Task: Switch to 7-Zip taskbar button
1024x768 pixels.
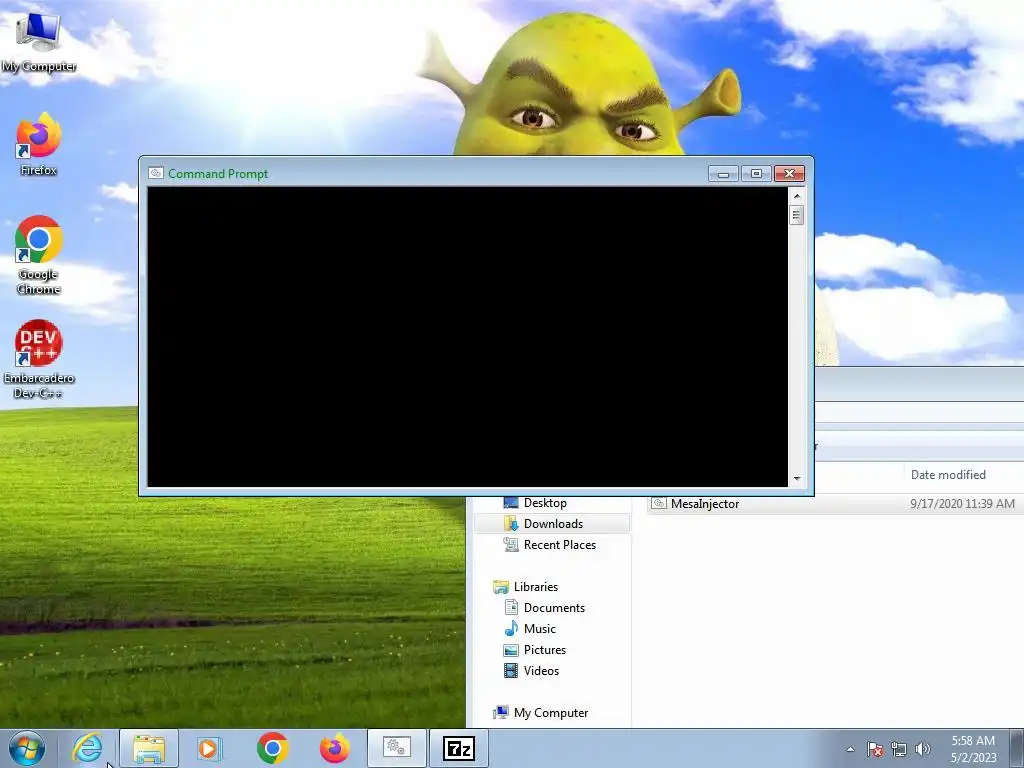Action: point(458,748)
